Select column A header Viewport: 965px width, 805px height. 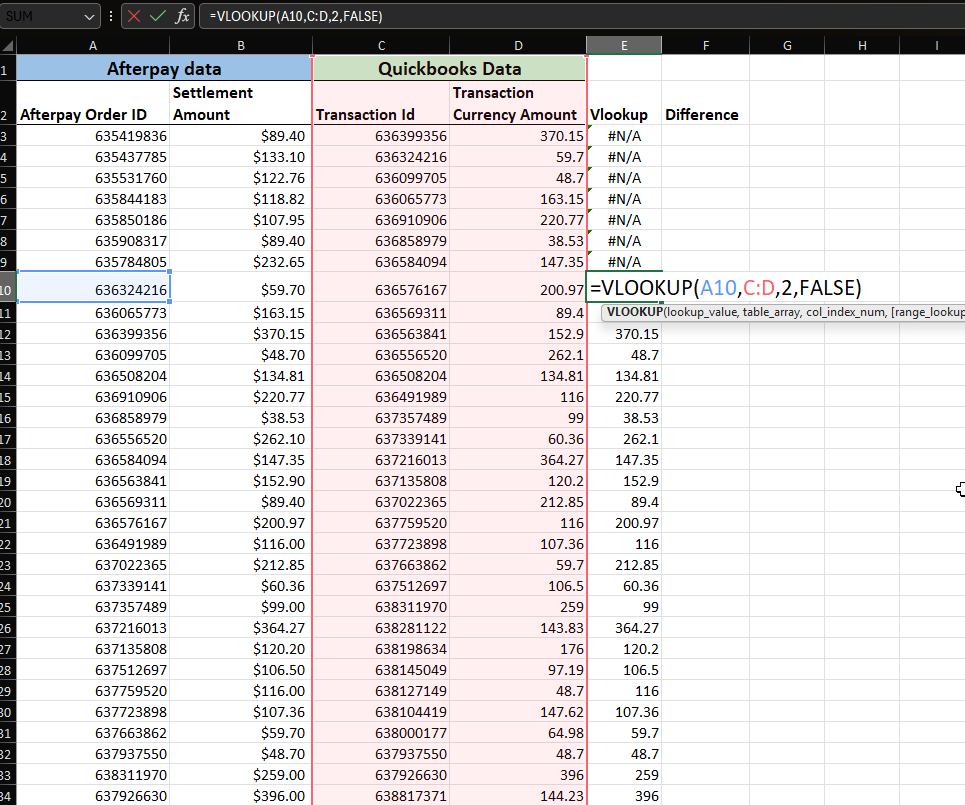coord(93,46)
